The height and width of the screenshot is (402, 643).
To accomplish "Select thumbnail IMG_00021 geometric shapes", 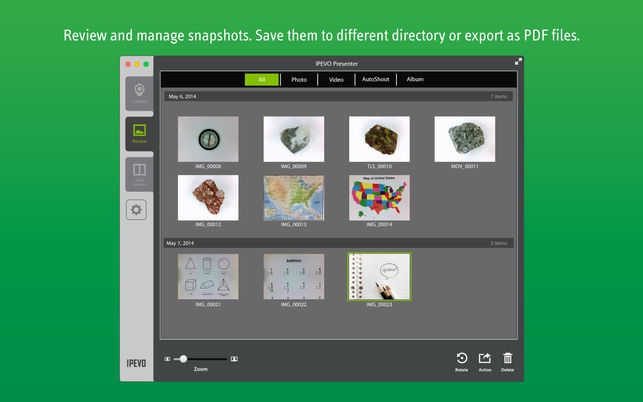I will pos(208,276).
